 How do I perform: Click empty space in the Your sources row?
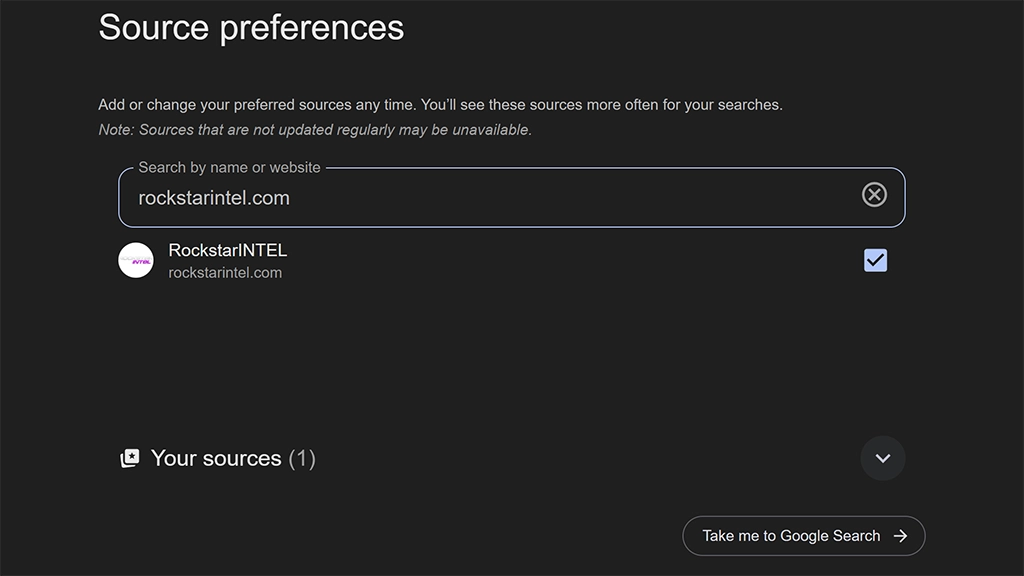tap(580, 459)
